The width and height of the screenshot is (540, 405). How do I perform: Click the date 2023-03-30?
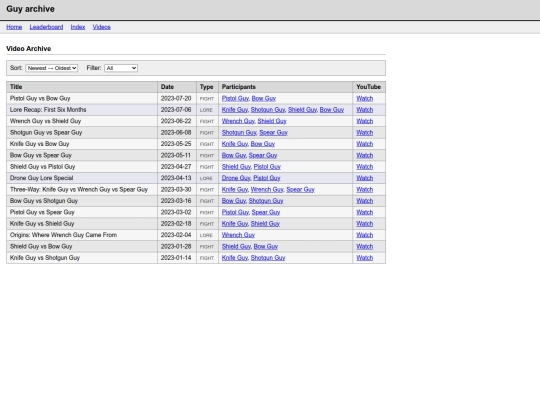176,189
